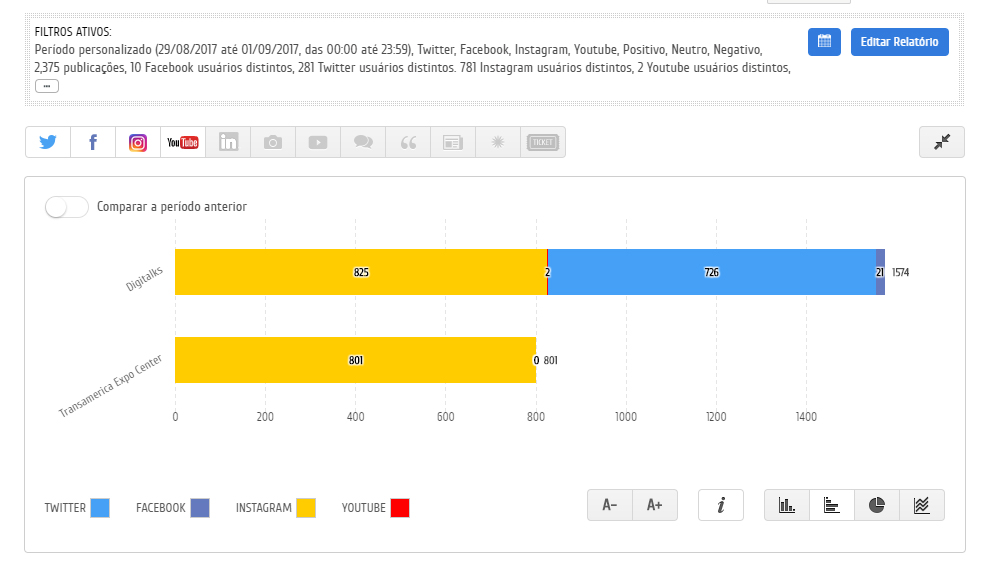Expand the active filters ellipsis
Screen dimensions: 986x564
click(47, 86)
